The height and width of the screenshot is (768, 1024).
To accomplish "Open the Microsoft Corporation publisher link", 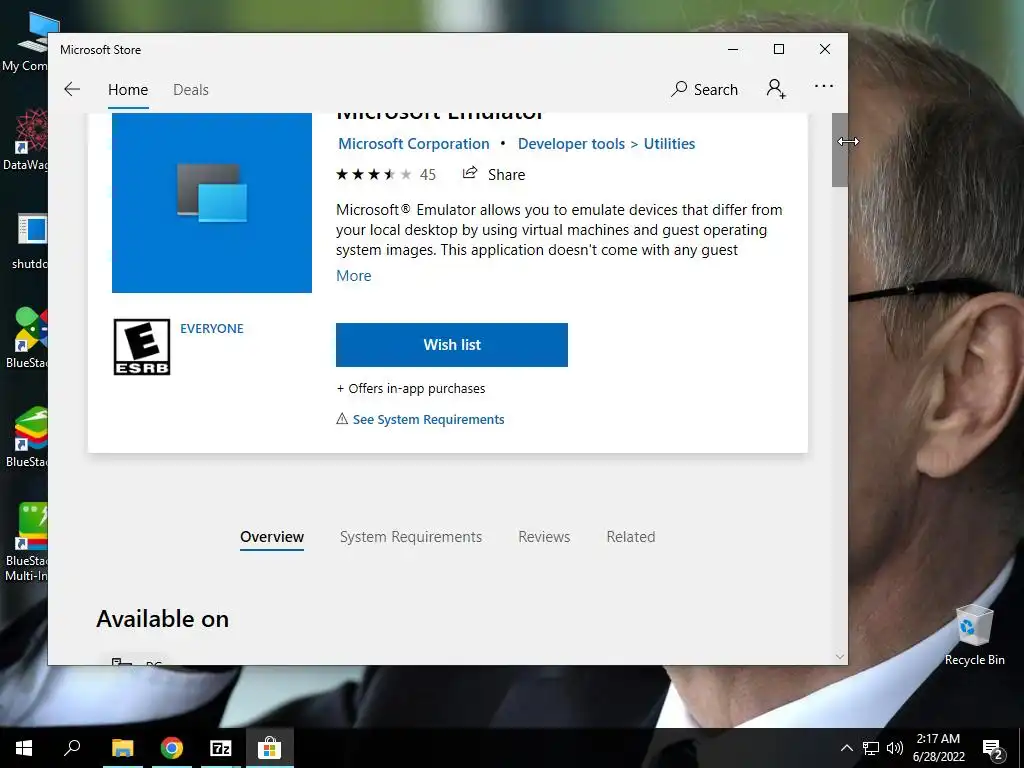I will click(413, 144).
